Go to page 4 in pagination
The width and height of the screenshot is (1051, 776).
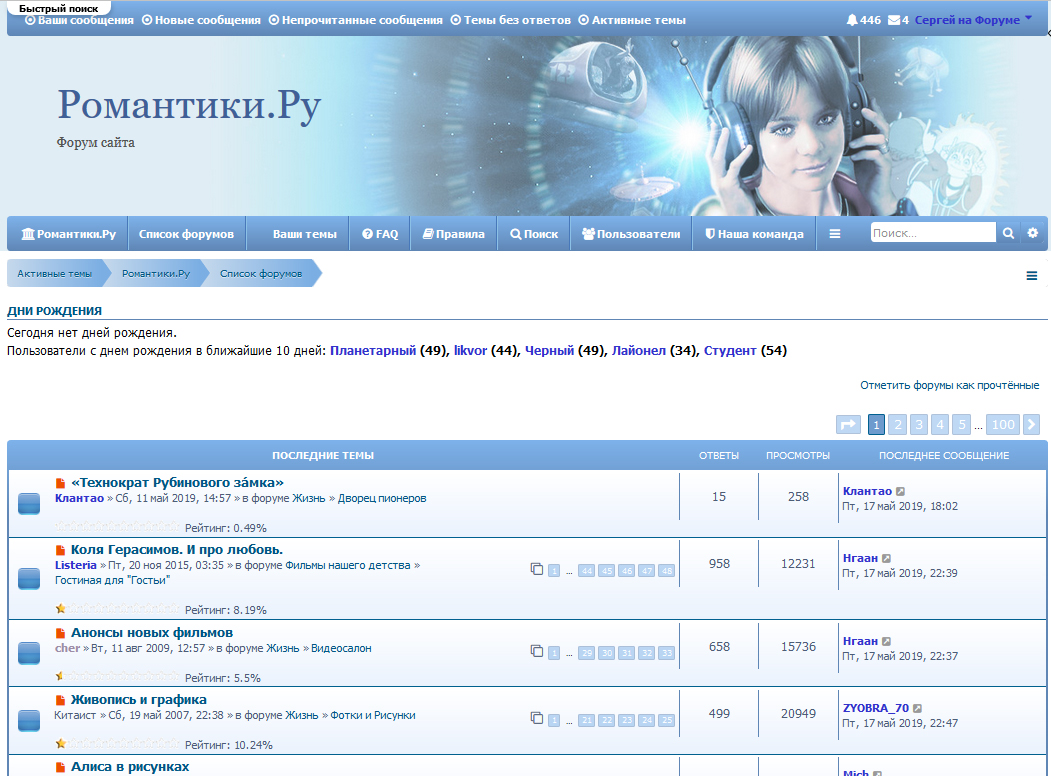940,424
